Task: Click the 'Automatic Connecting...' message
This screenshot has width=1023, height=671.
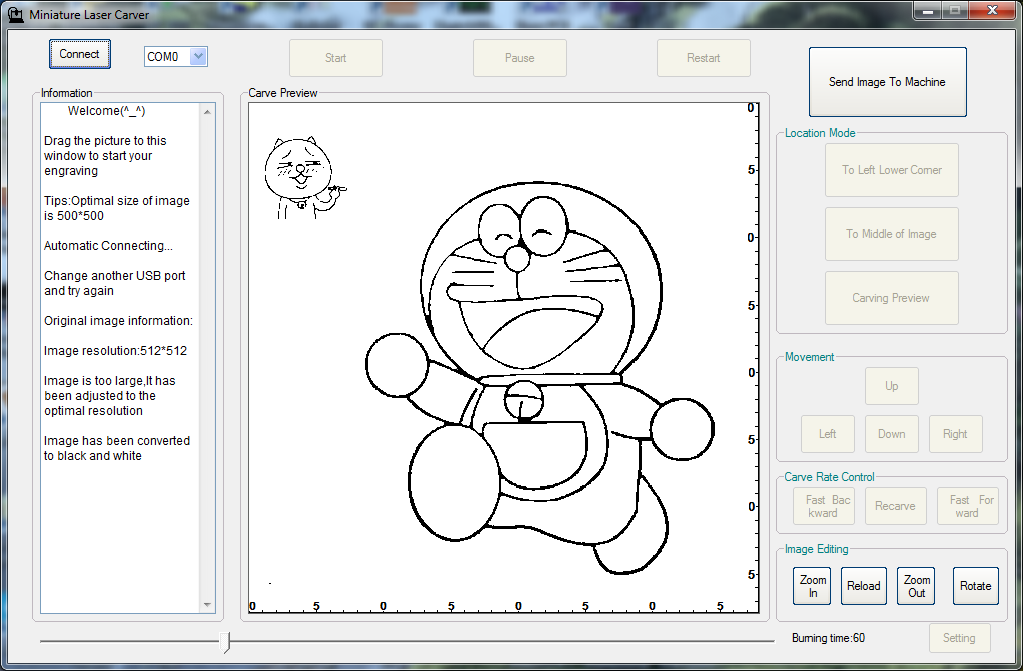Action: [x=108, y=246]
